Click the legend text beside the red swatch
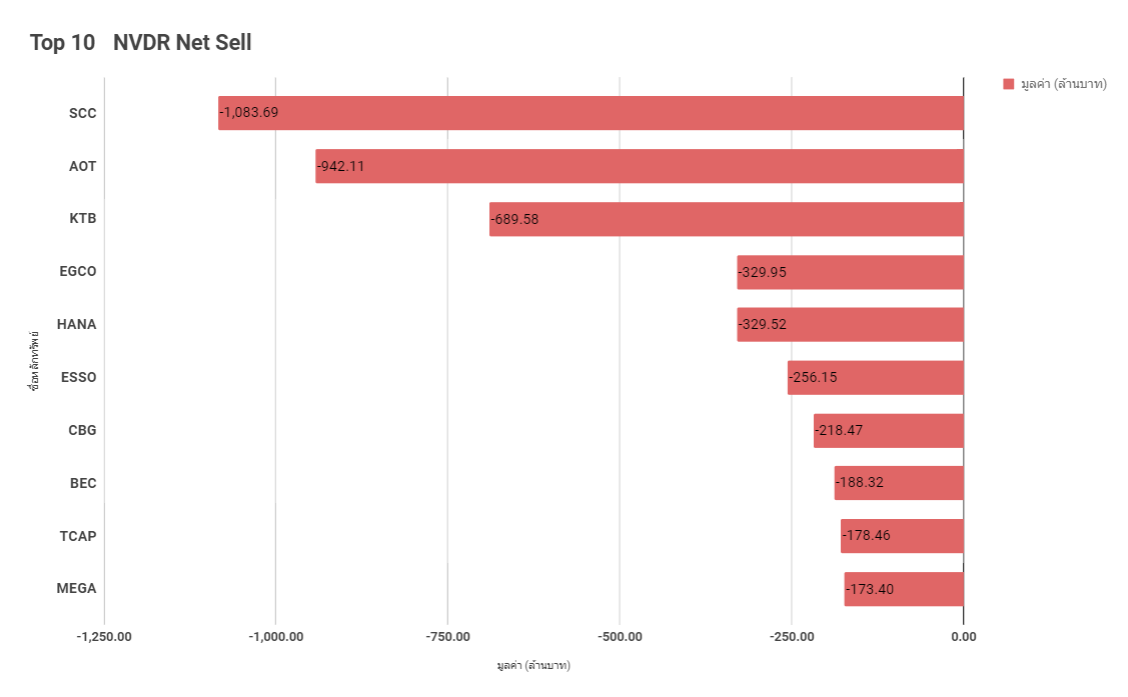Screen dimensions: 1128x697 pos(1063,84)
